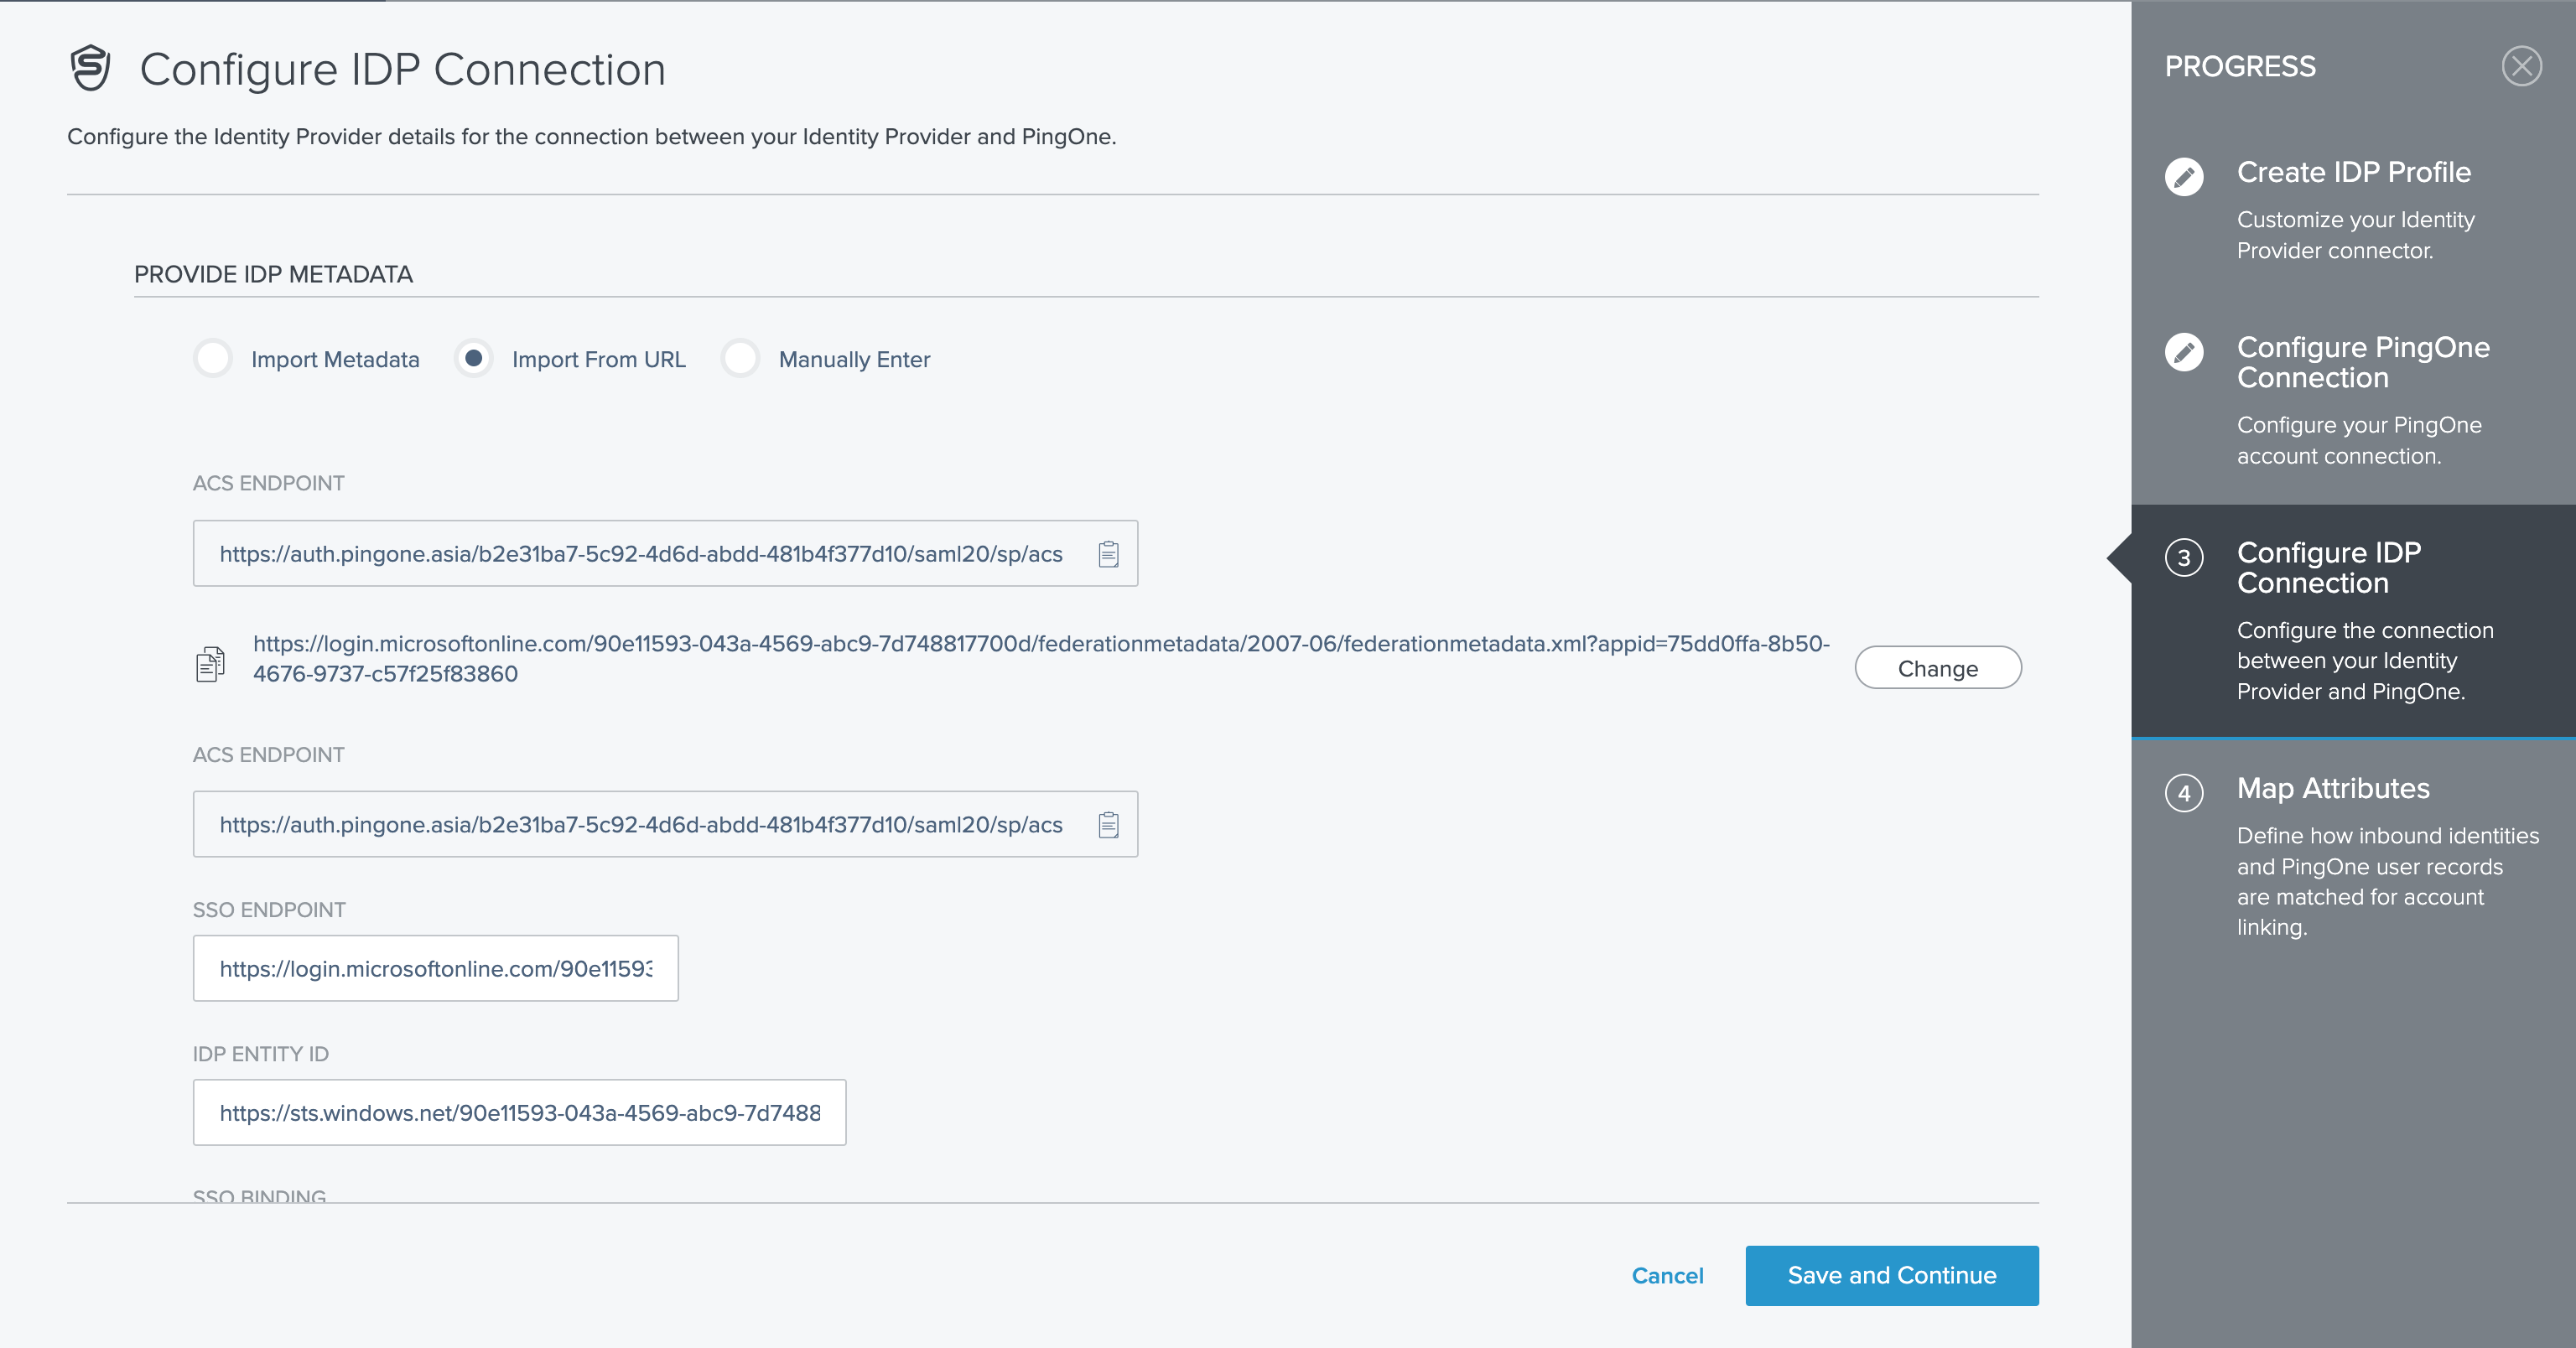Click pencil icon for Configure PingOne Connection
The image size is (2576, 1348).
(x=2184, y=352)
